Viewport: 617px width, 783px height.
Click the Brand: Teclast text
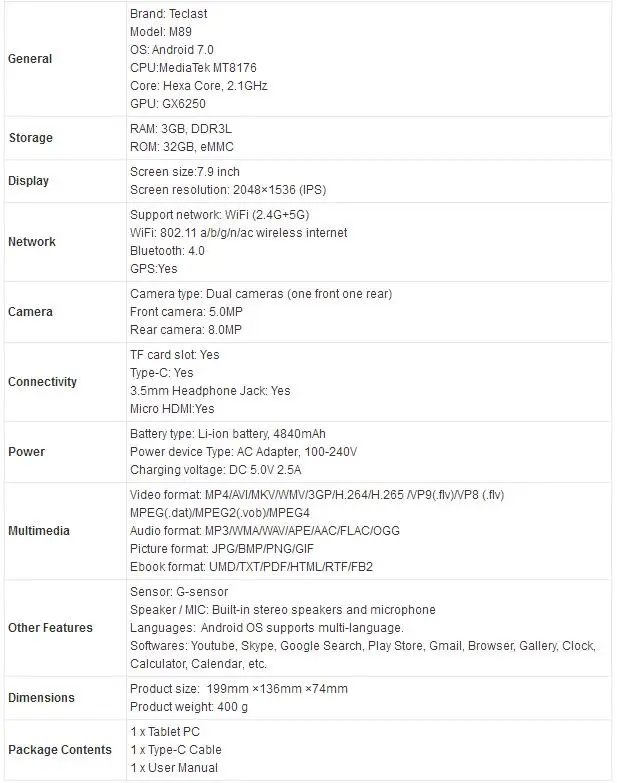point(169,14)
